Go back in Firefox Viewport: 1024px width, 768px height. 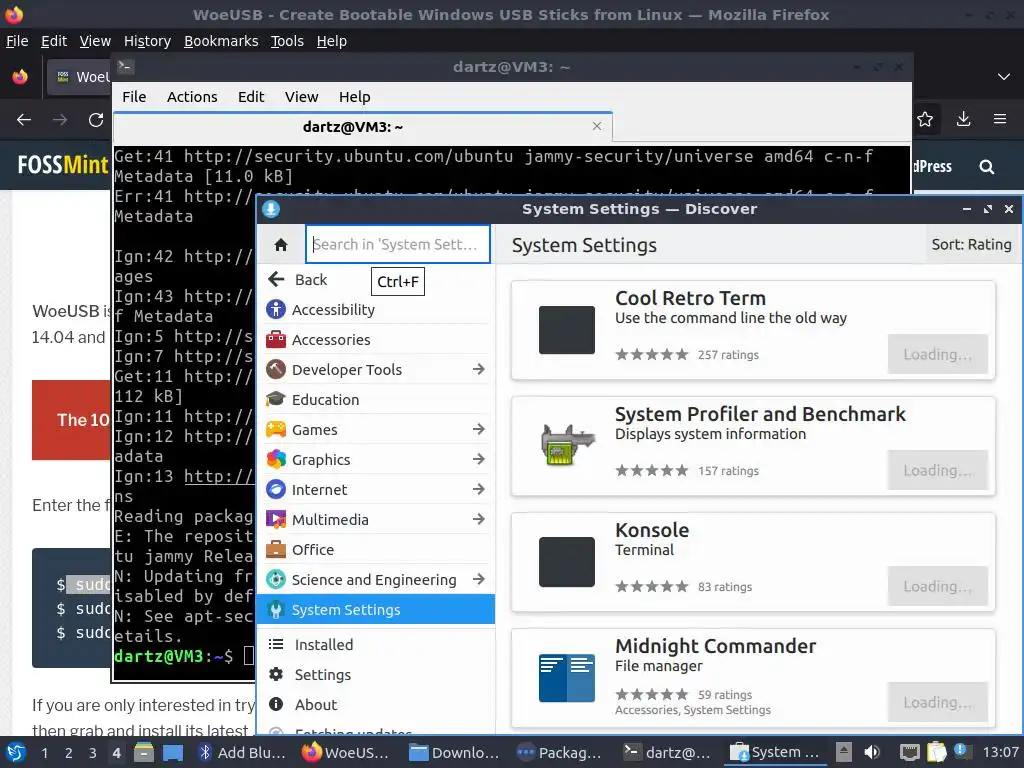pos(24,120)
